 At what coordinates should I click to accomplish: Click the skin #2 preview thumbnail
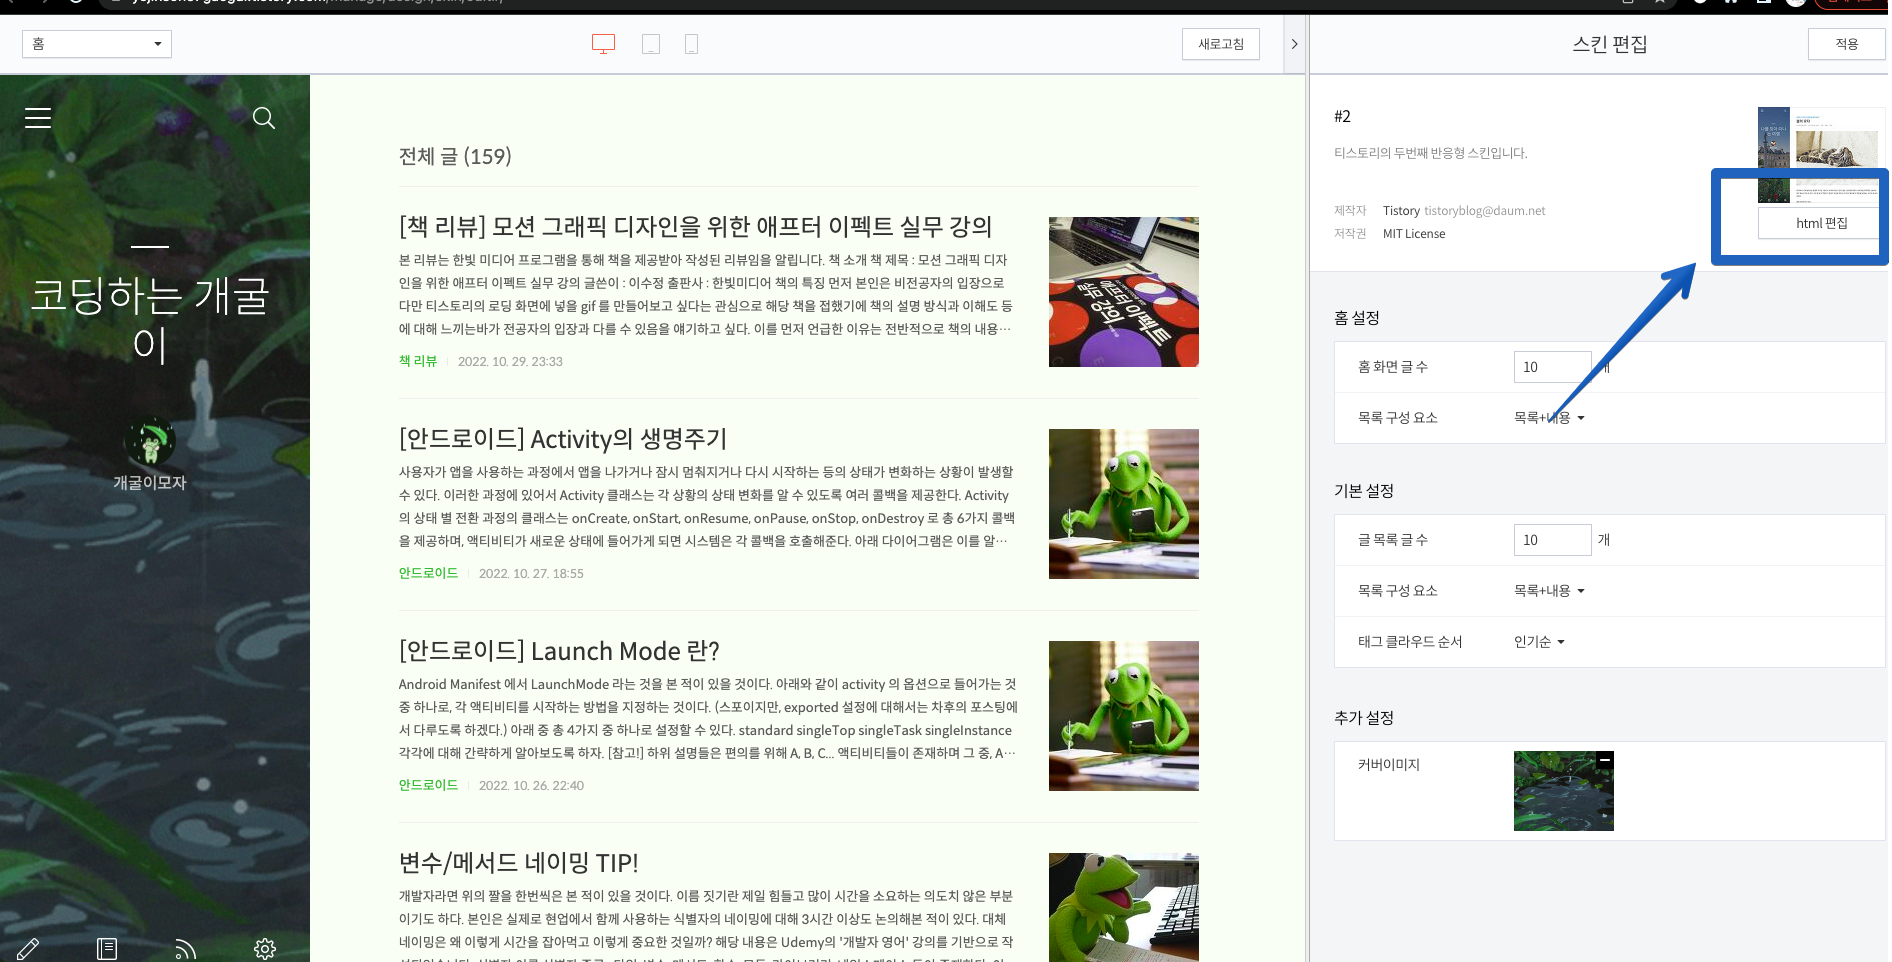[x=1821, y=155]
